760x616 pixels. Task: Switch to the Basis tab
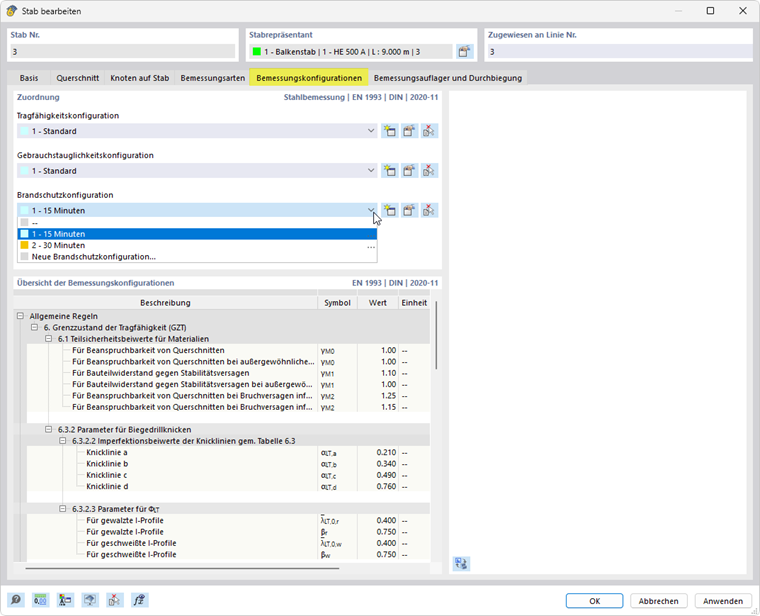point(29,78)
